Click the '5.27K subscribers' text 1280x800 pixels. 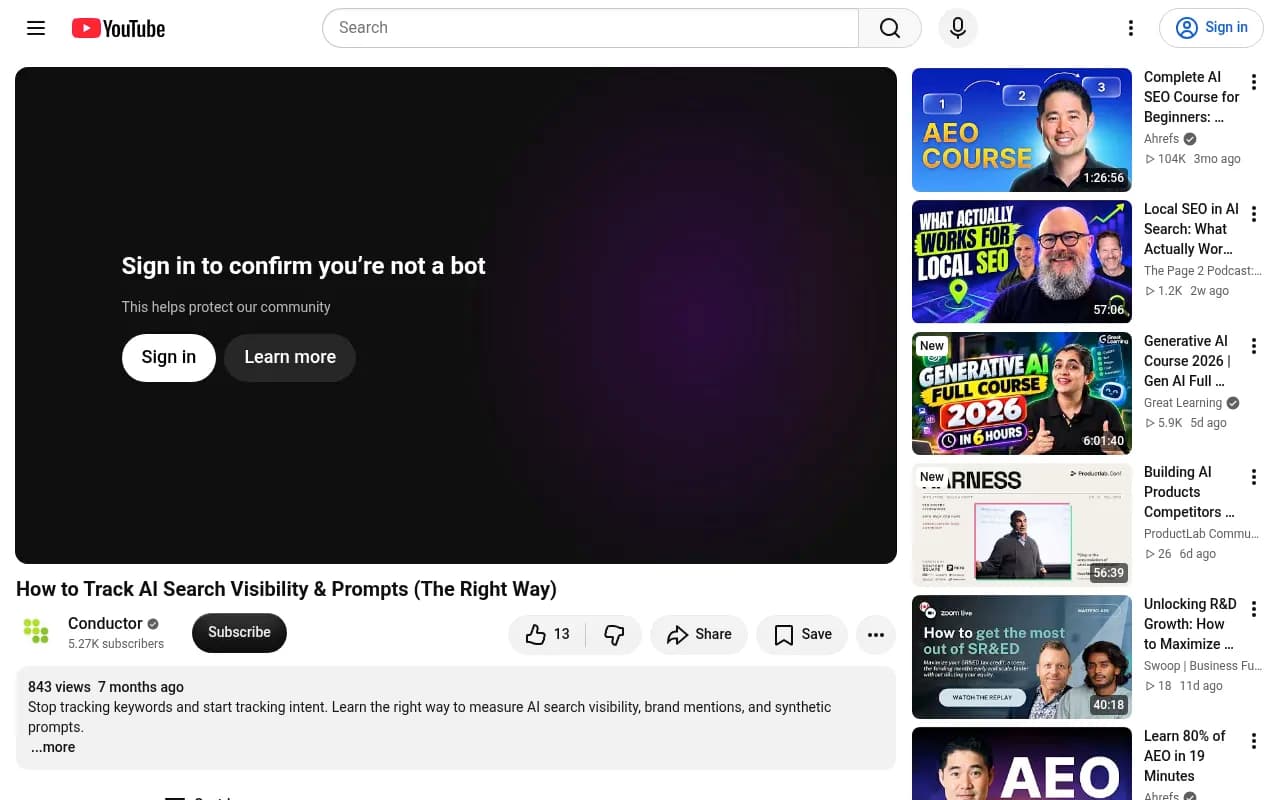point(116,644)
